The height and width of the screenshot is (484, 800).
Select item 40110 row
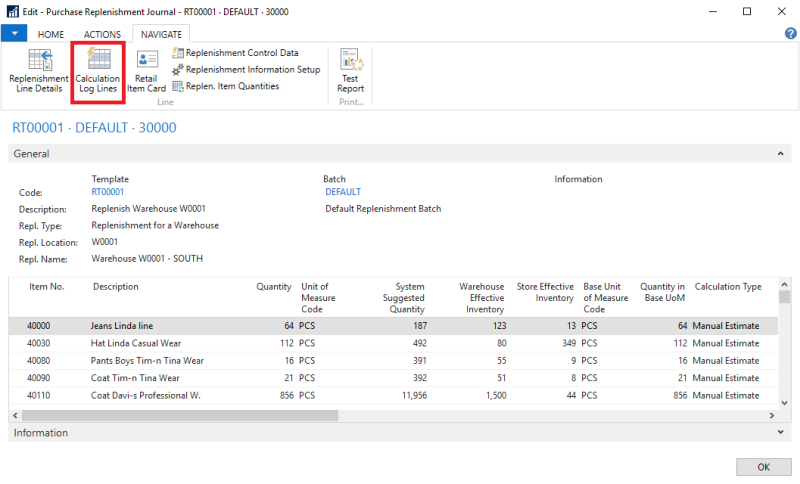393,395
